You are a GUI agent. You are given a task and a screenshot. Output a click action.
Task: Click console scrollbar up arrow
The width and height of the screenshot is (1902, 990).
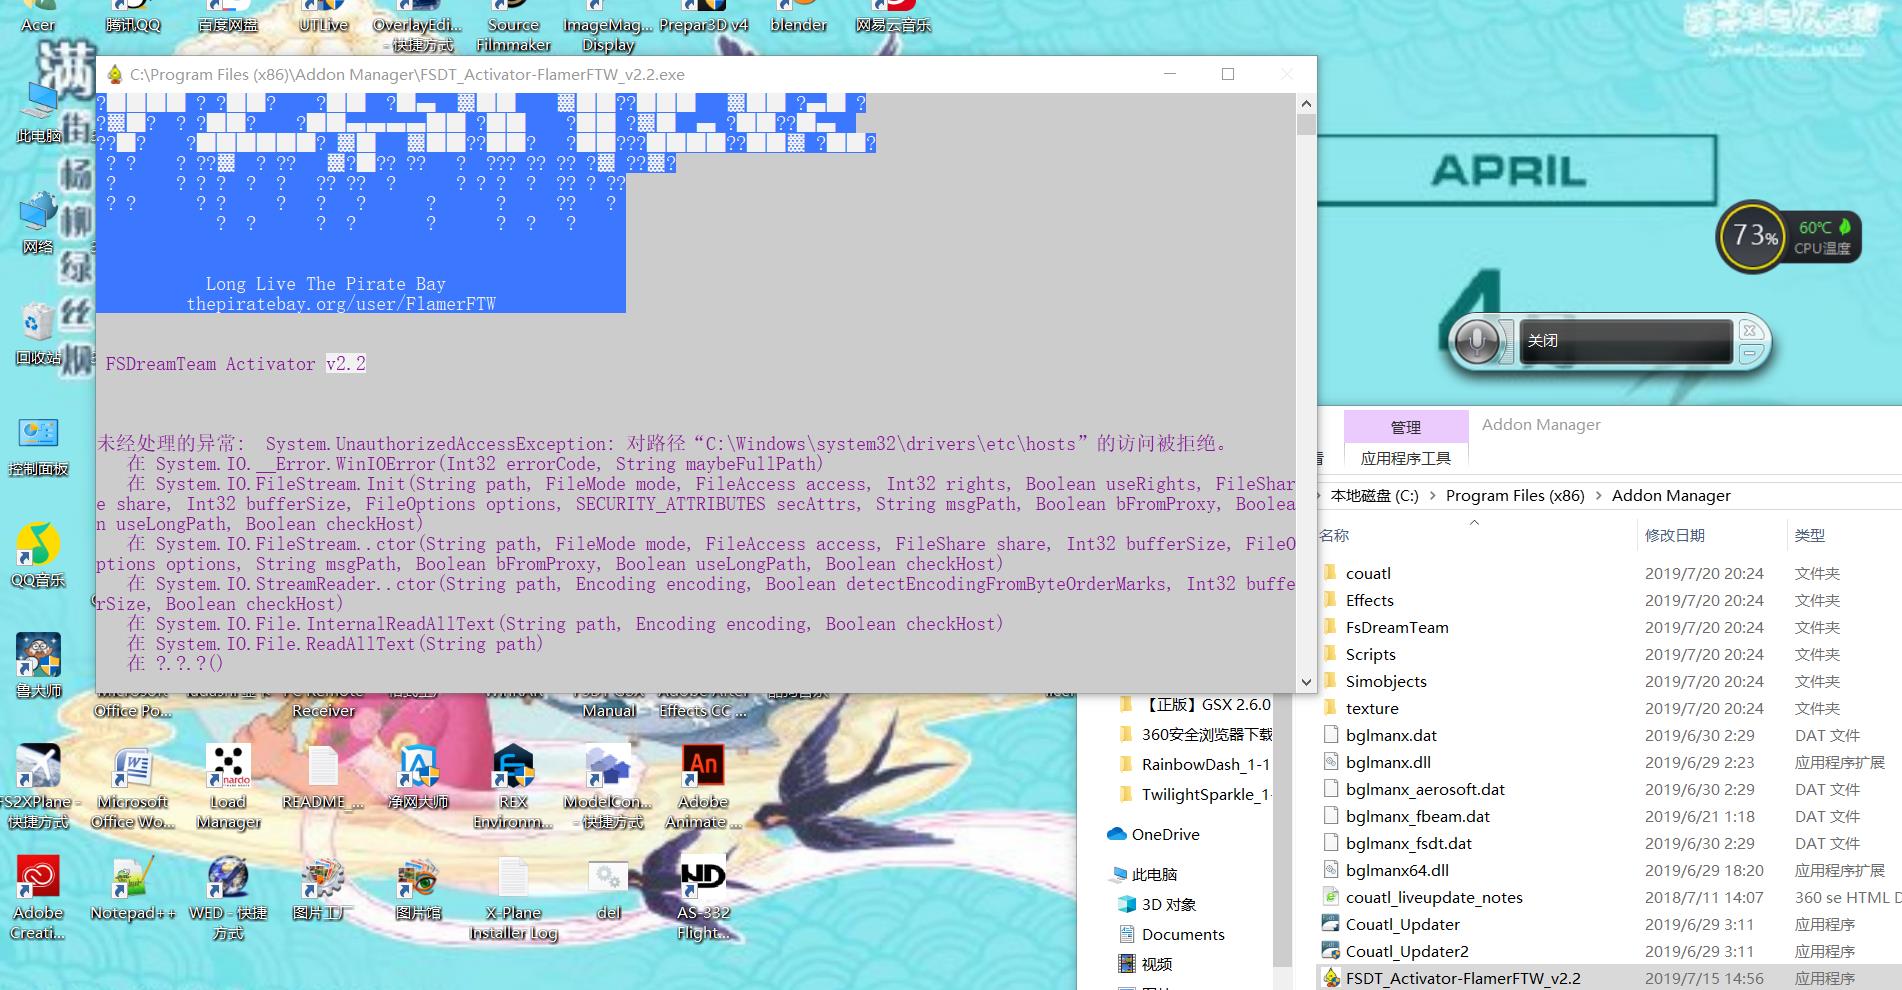[x=1306, y=103]
